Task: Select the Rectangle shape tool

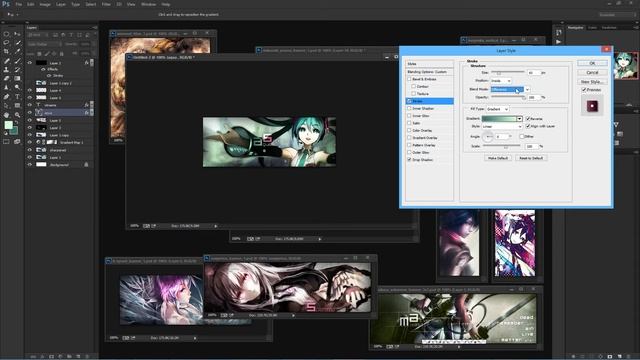Action: click(x=17, y=106)
